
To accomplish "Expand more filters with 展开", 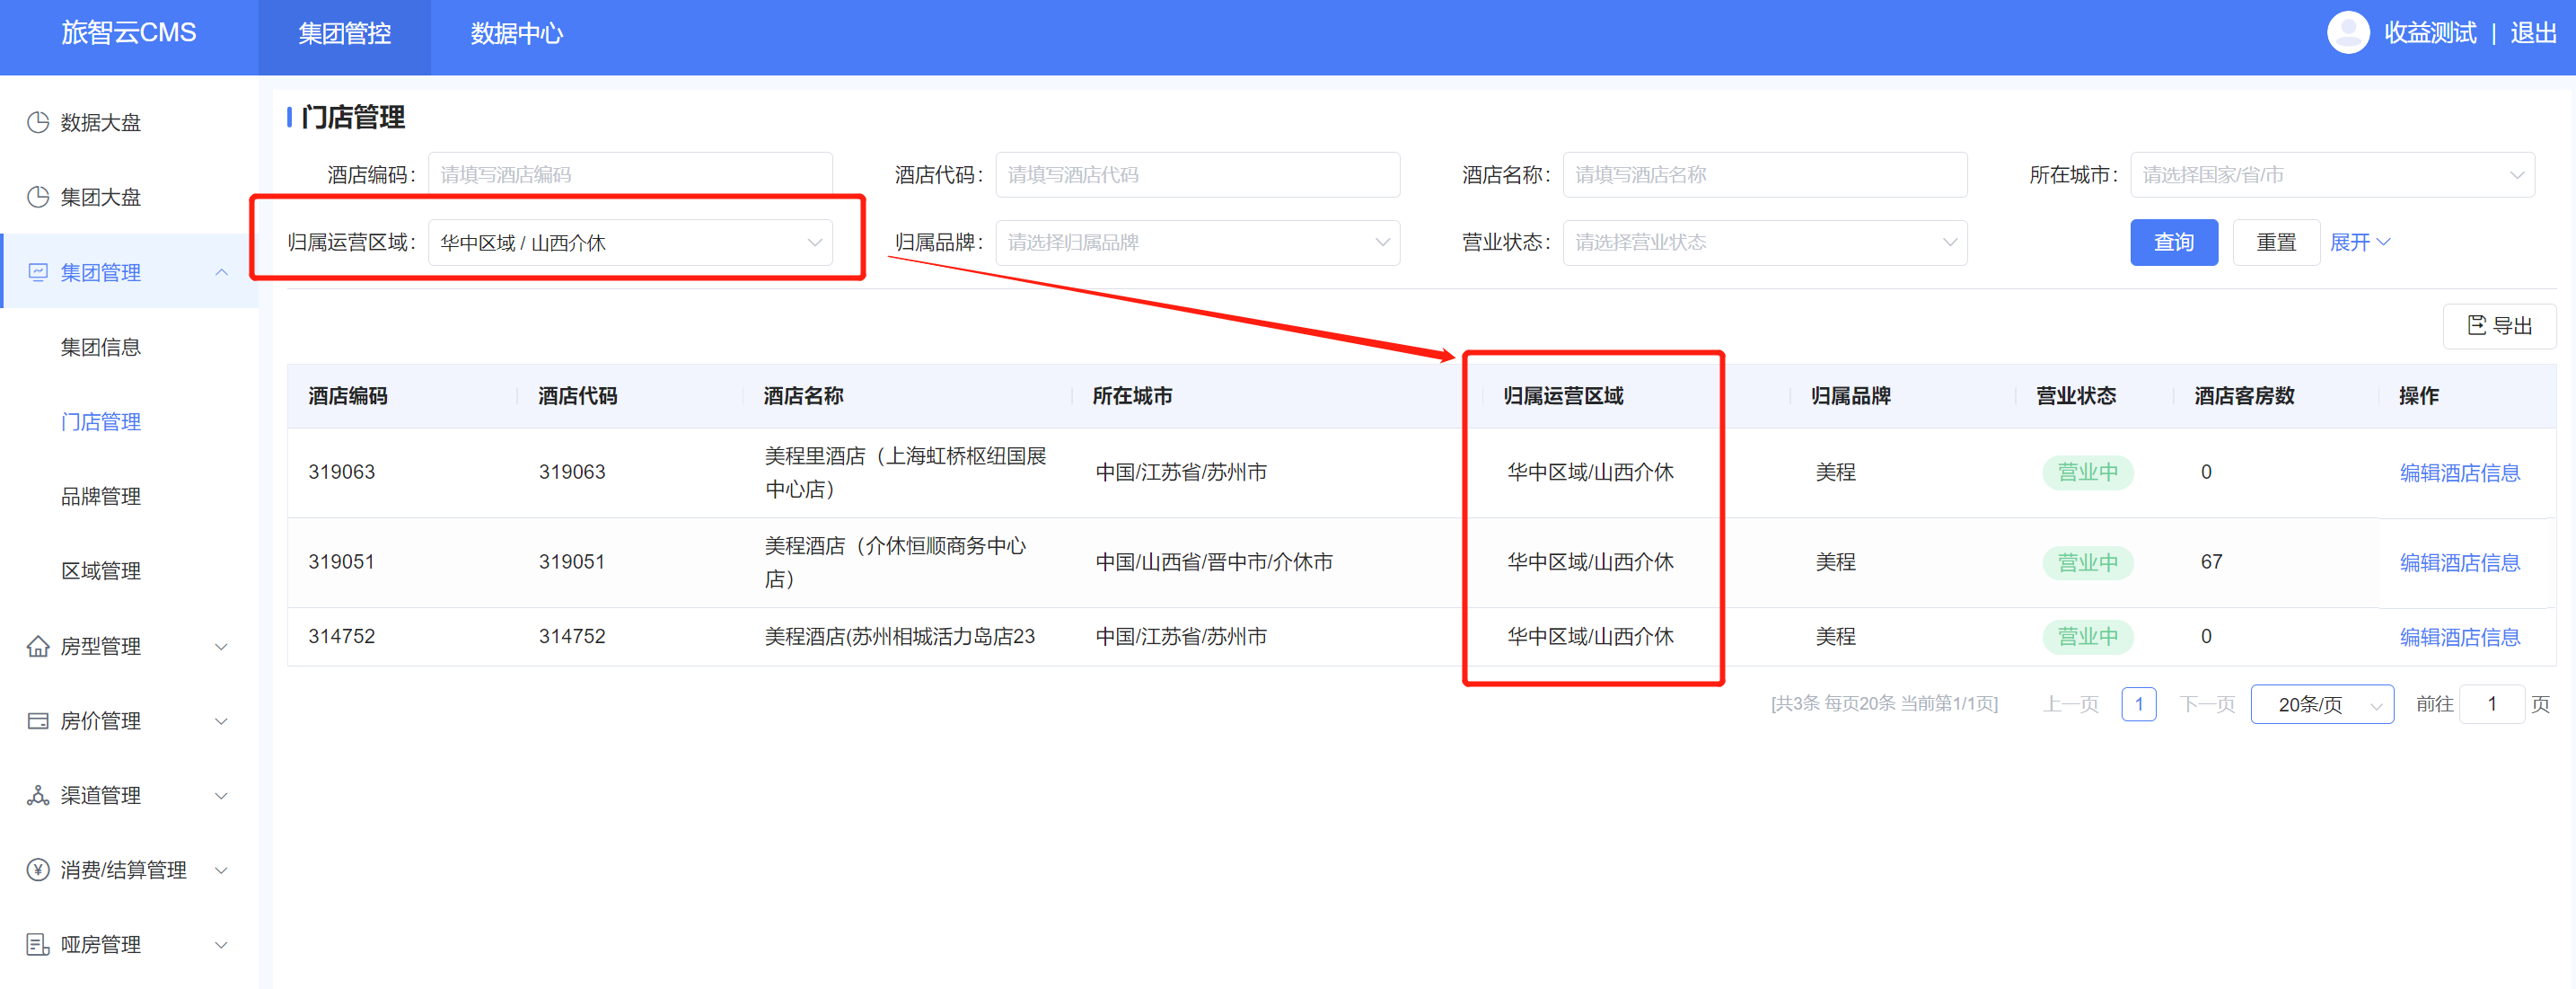I will (x=2360, y=242).
